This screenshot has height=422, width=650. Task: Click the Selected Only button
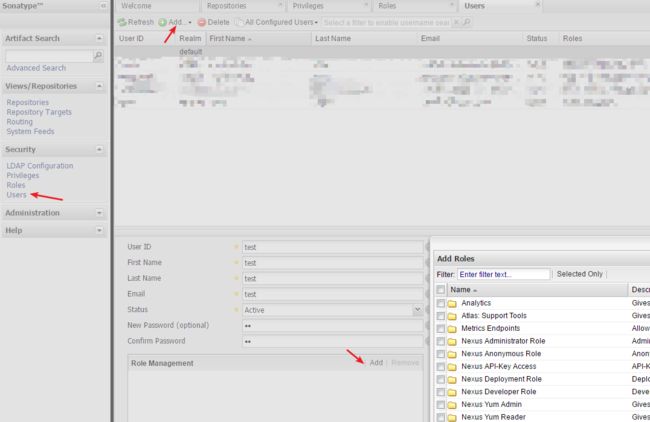[580, 274]
